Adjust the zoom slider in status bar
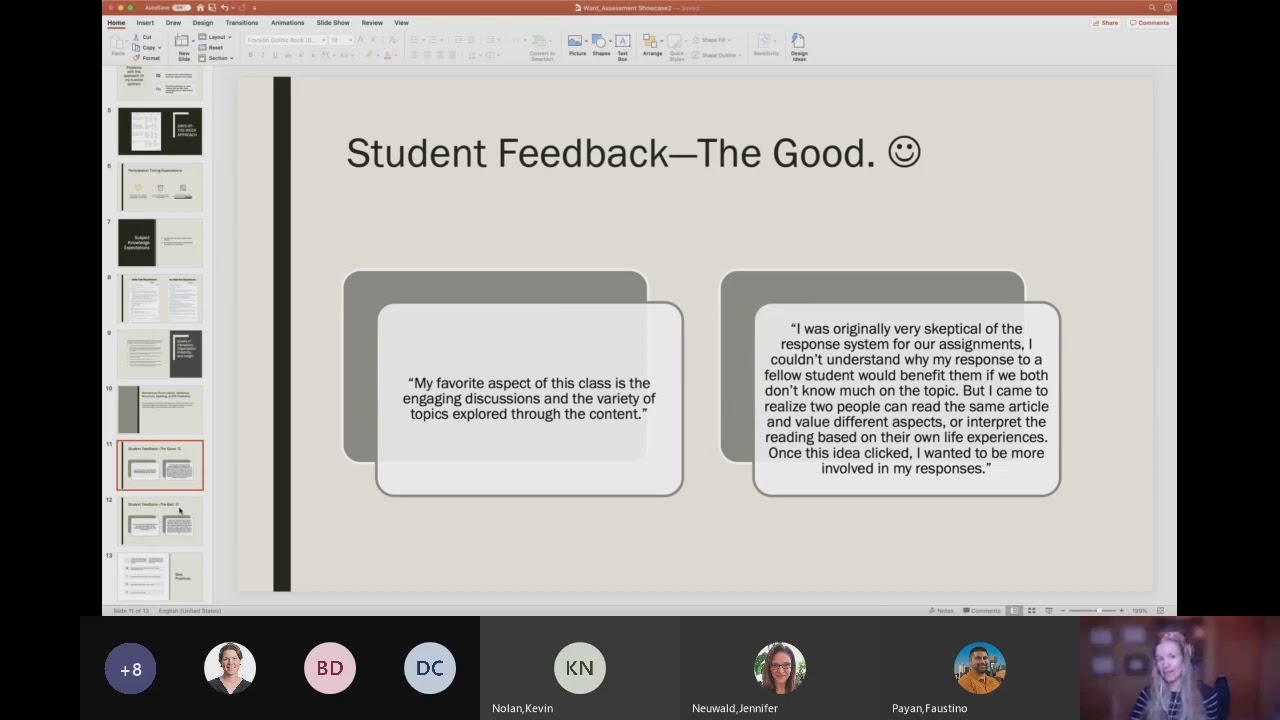1280x720 pixels. 1092,610
